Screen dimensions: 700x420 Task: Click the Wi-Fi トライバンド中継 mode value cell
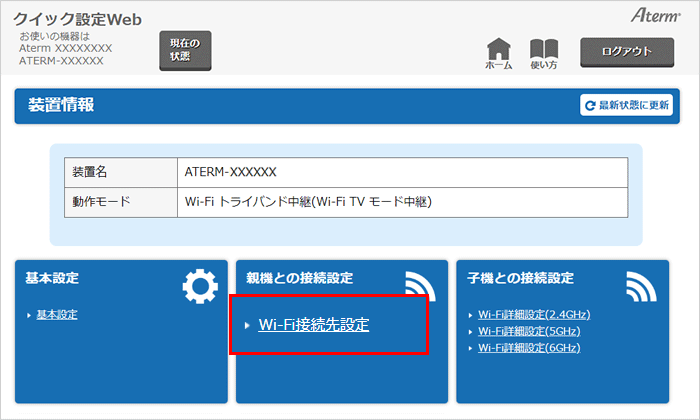coord(308,202)
